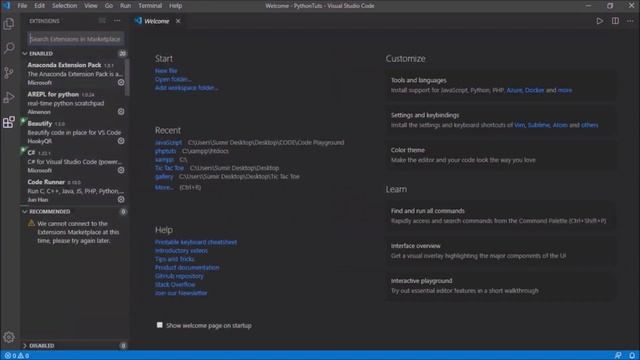Viewport: 640px width, 360px height.
Task: Open the Color theme option
Action: [500, 155]
